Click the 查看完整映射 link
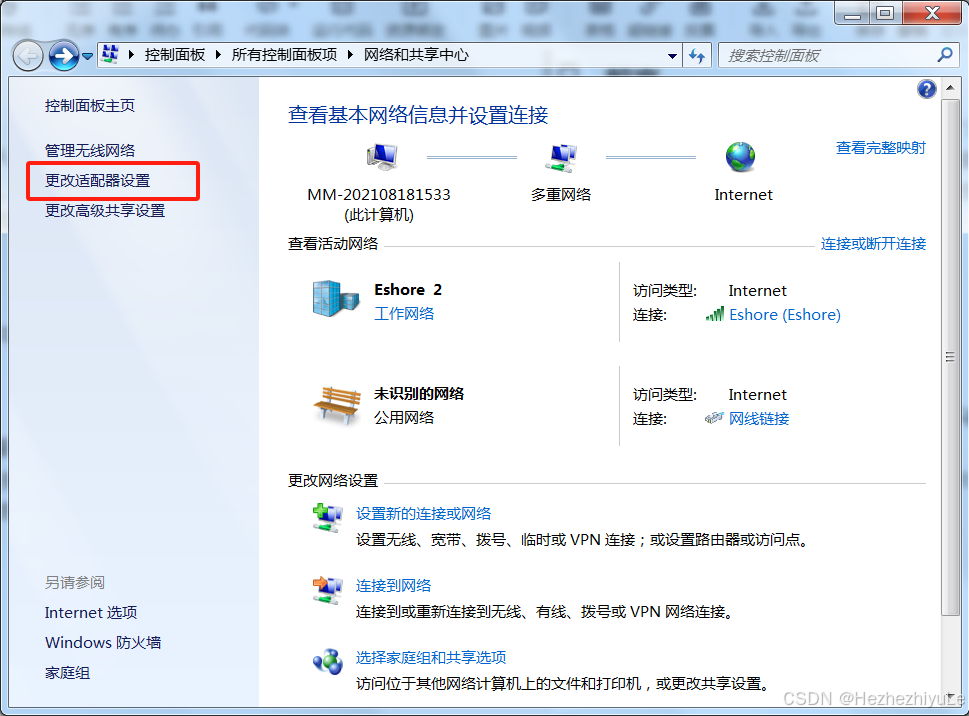 point(880,148)
